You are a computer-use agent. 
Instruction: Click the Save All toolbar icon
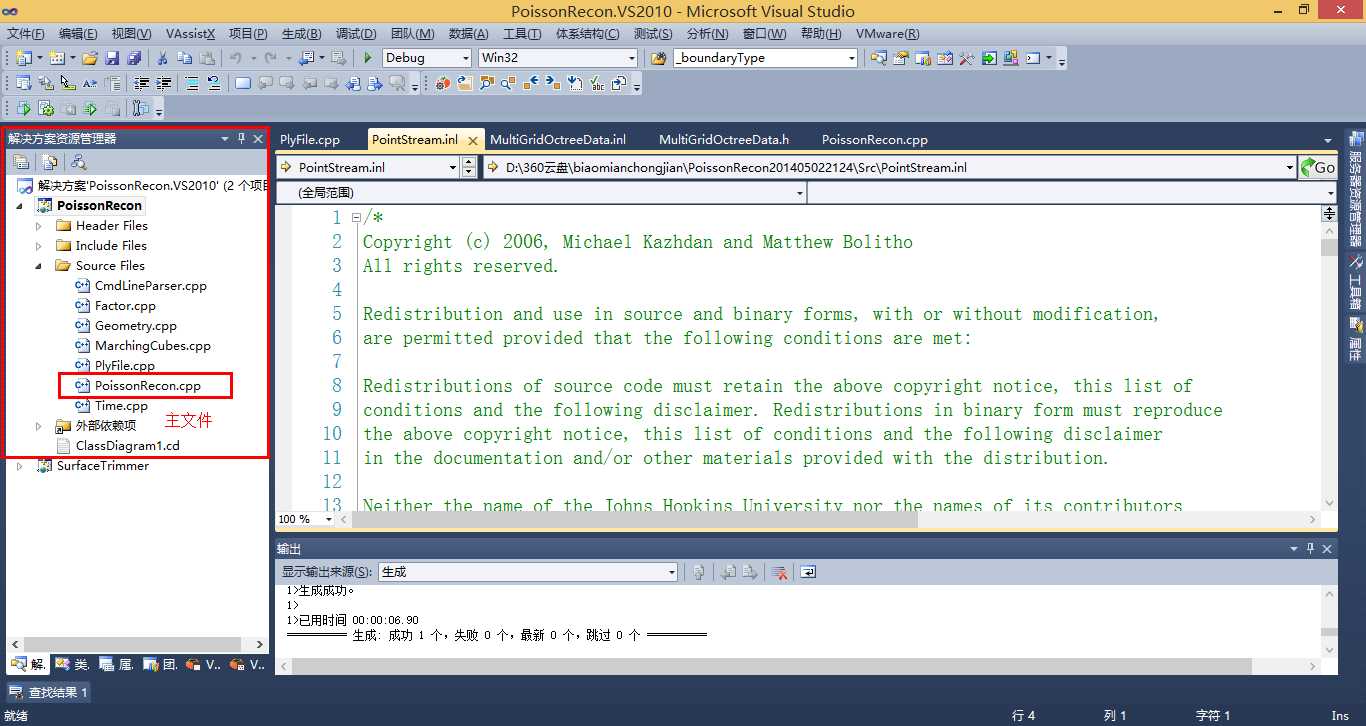pos(134,58)
